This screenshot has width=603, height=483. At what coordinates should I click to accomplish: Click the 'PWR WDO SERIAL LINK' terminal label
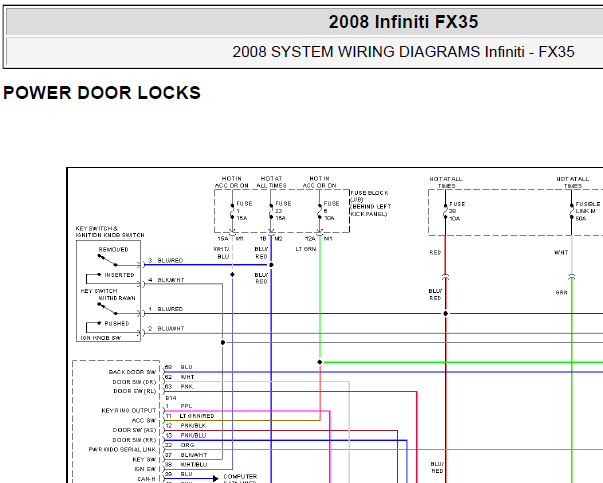[x=122, y=450]
